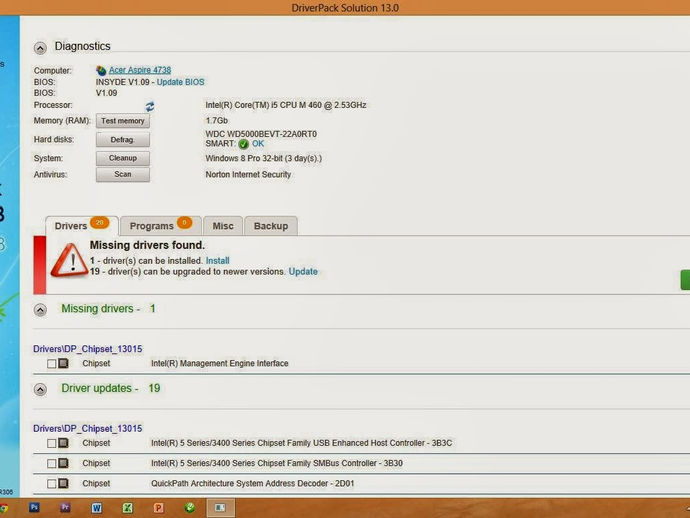
Task: Click the Intel Core i5 processor text
Action: click(x=286, y=105)
